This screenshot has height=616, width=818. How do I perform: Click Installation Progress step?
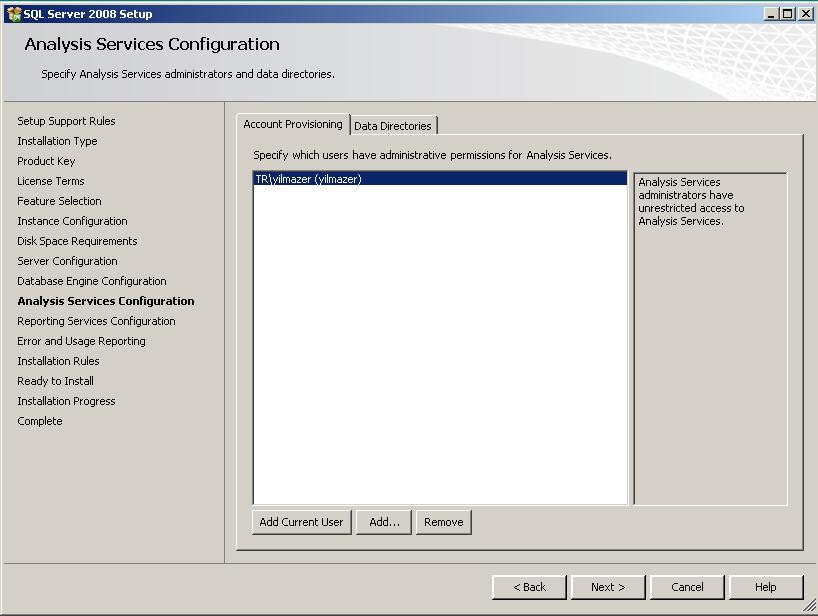tap(66, 401)
